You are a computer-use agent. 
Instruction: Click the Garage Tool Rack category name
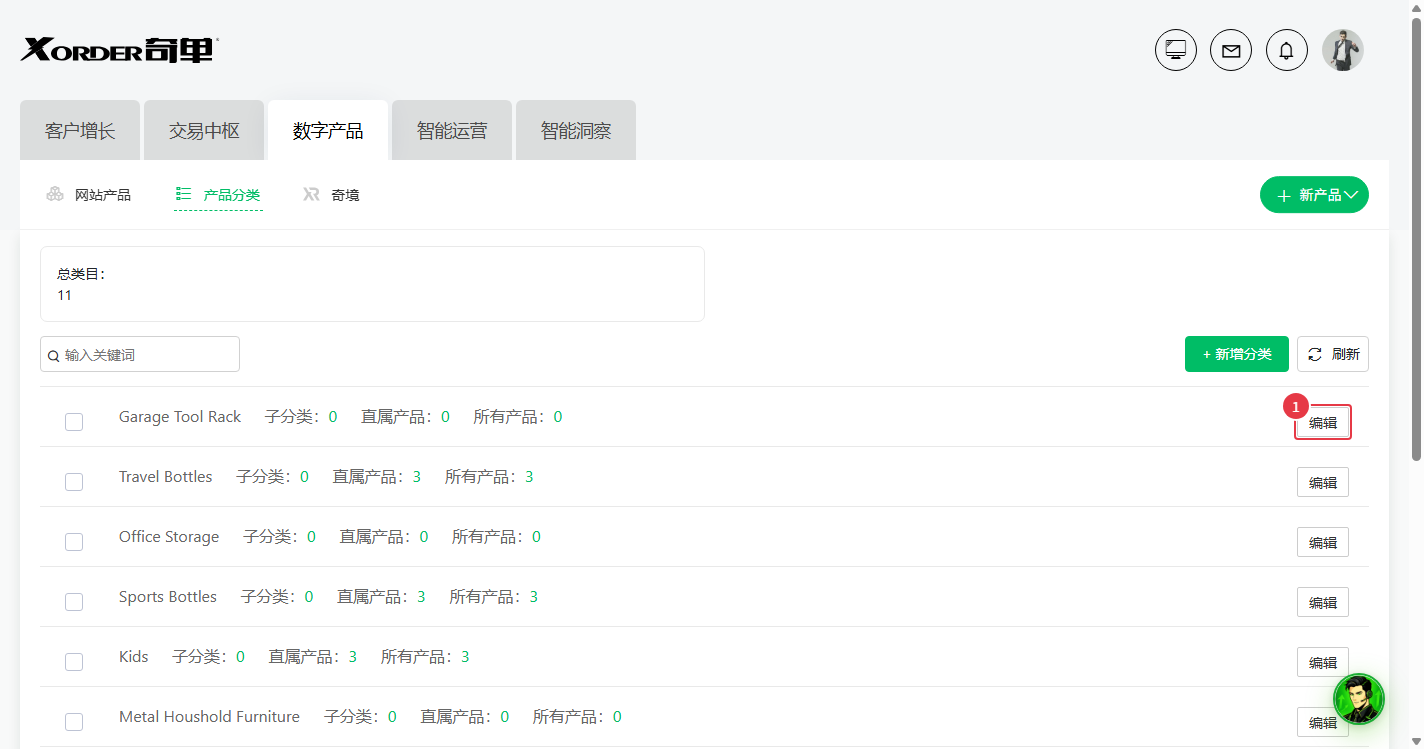pos(180,417)
